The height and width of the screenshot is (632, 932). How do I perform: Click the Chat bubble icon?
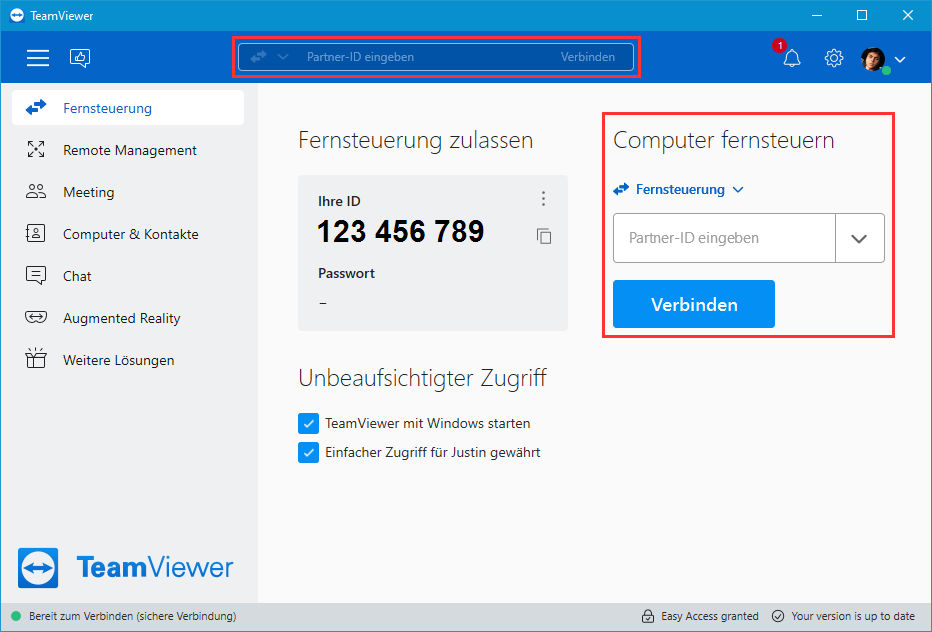click(36, 275)
